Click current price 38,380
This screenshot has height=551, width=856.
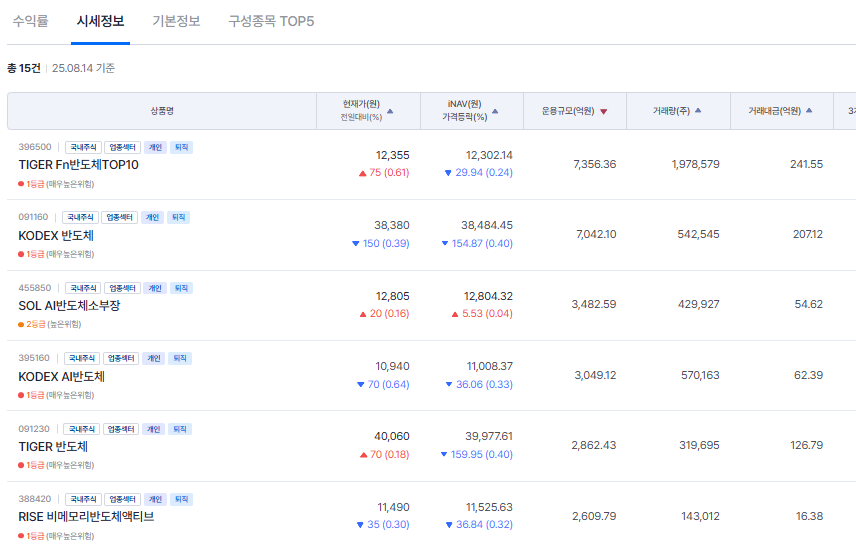[x=391, y=226]
